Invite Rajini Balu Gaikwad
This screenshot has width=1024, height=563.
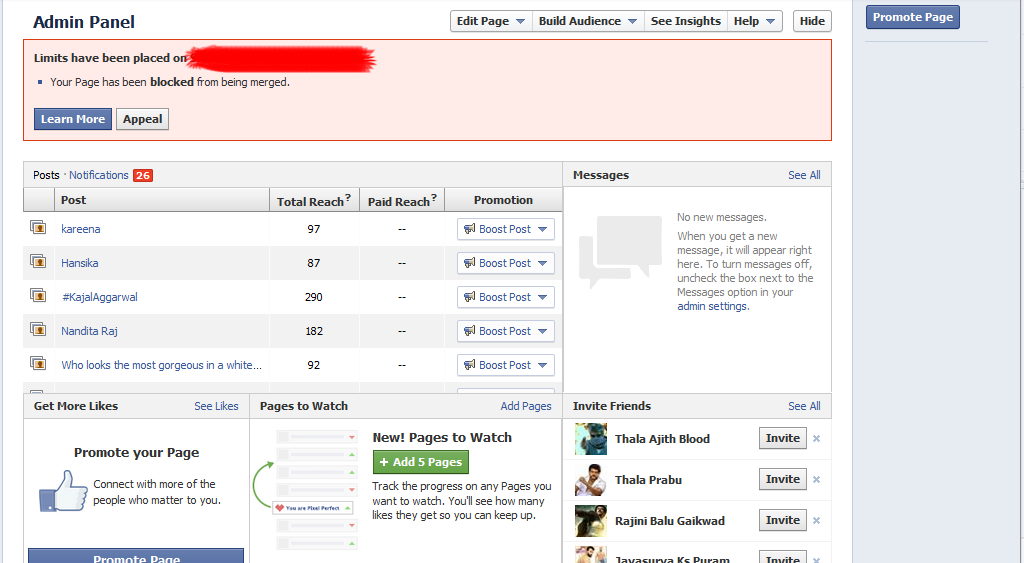point(783,521)
